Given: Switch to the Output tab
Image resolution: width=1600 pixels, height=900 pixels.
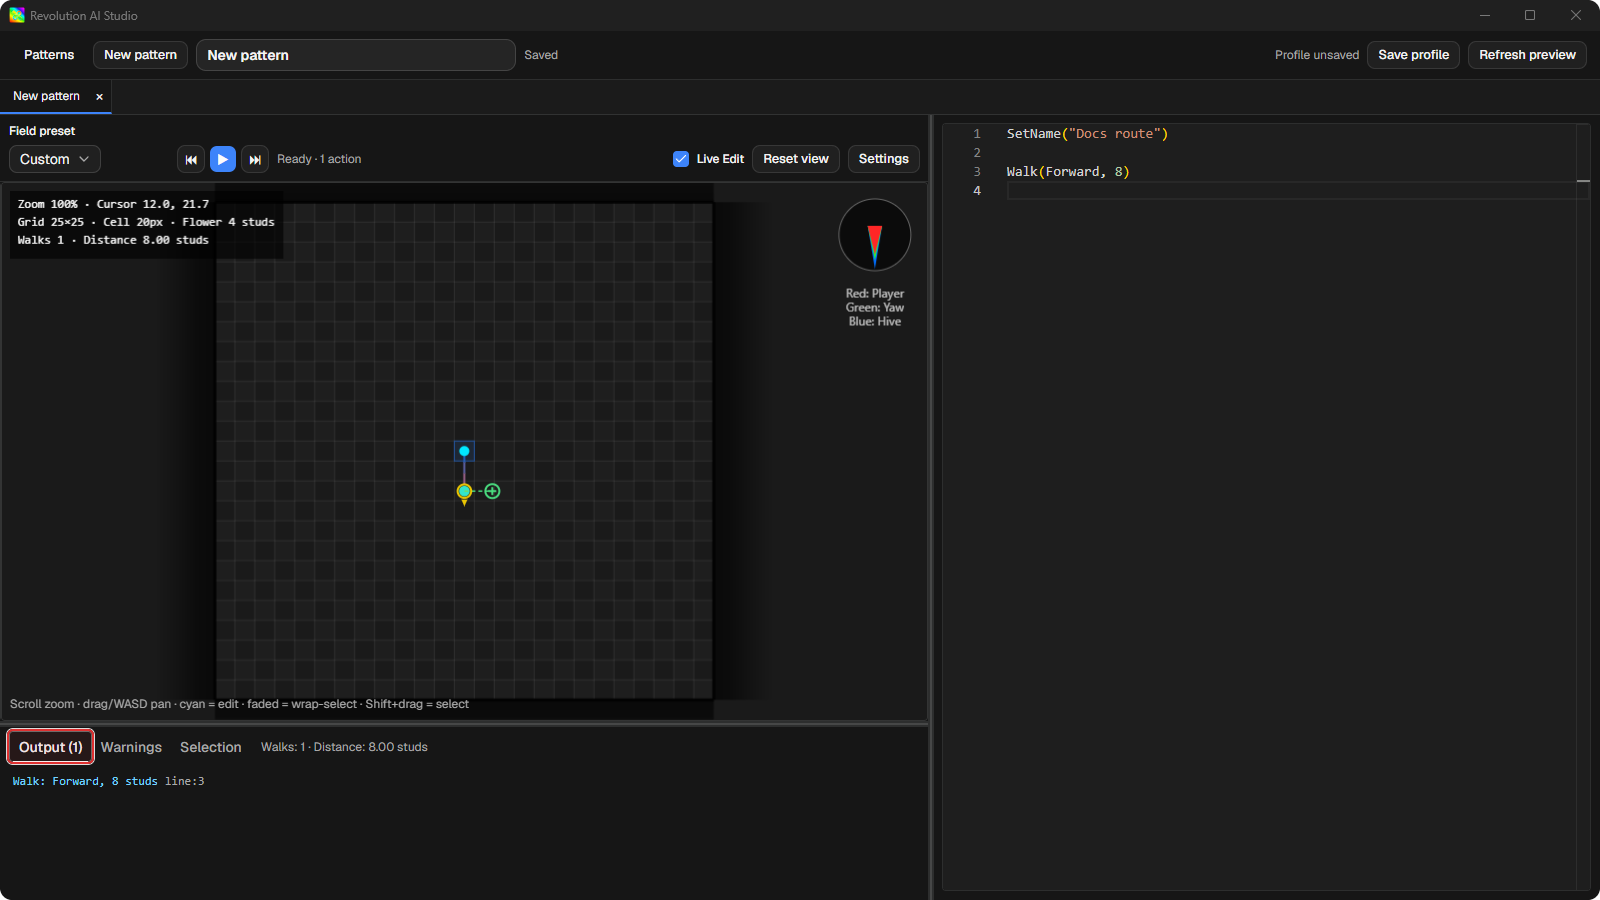Looking at the screenshot, I should [x=51, y=747].
